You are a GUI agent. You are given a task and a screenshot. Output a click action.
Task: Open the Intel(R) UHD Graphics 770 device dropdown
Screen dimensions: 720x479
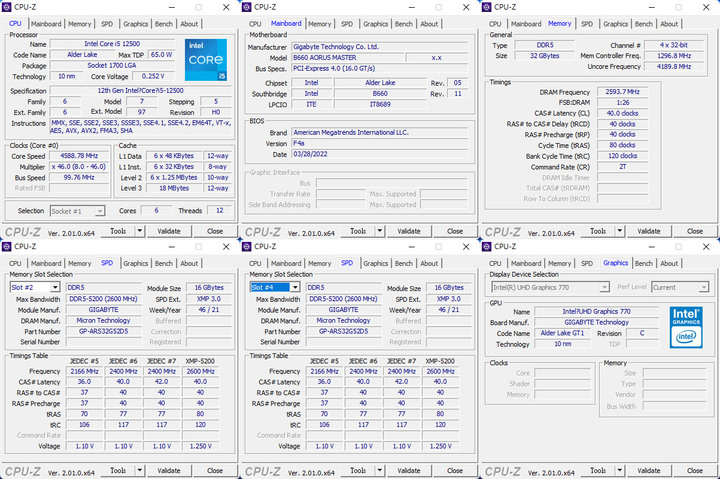point(604,287)
